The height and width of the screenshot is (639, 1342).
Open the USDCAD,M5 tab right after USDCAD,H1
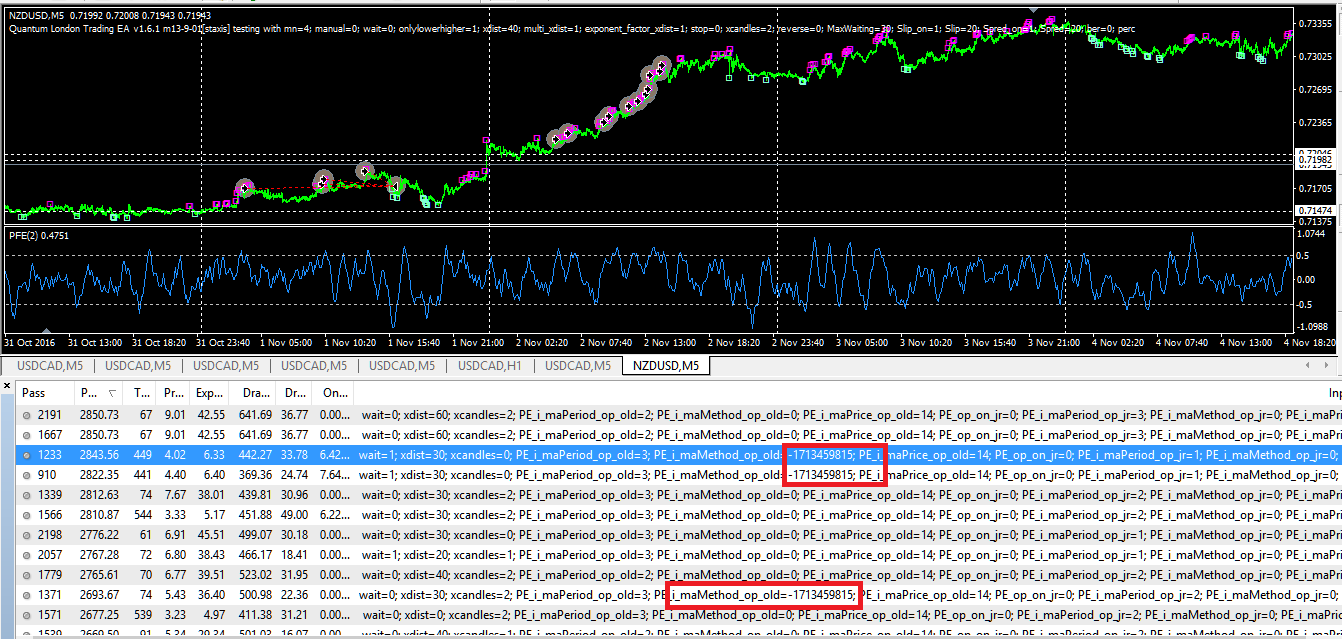pyautogui.click(x=578, y=365)
